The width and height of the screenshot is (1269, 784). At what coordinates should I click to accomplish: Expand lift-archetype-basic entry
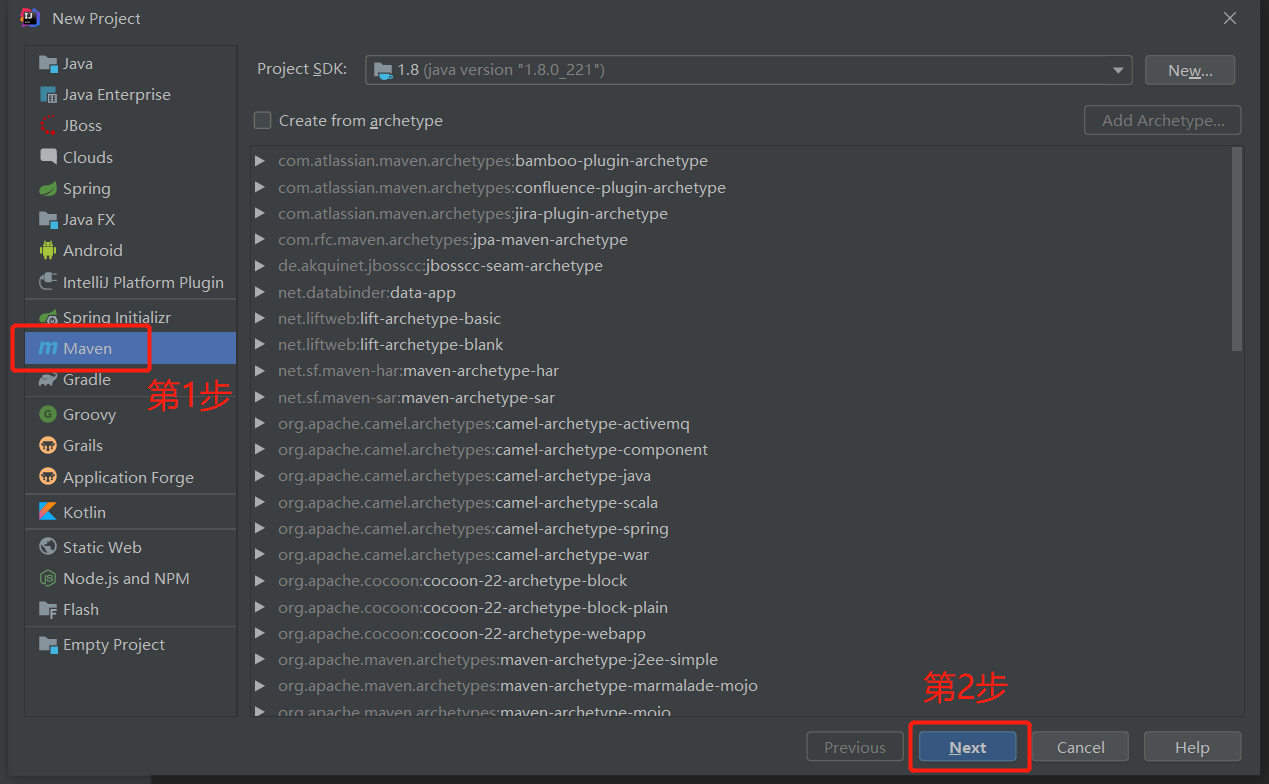click(260, 318)
